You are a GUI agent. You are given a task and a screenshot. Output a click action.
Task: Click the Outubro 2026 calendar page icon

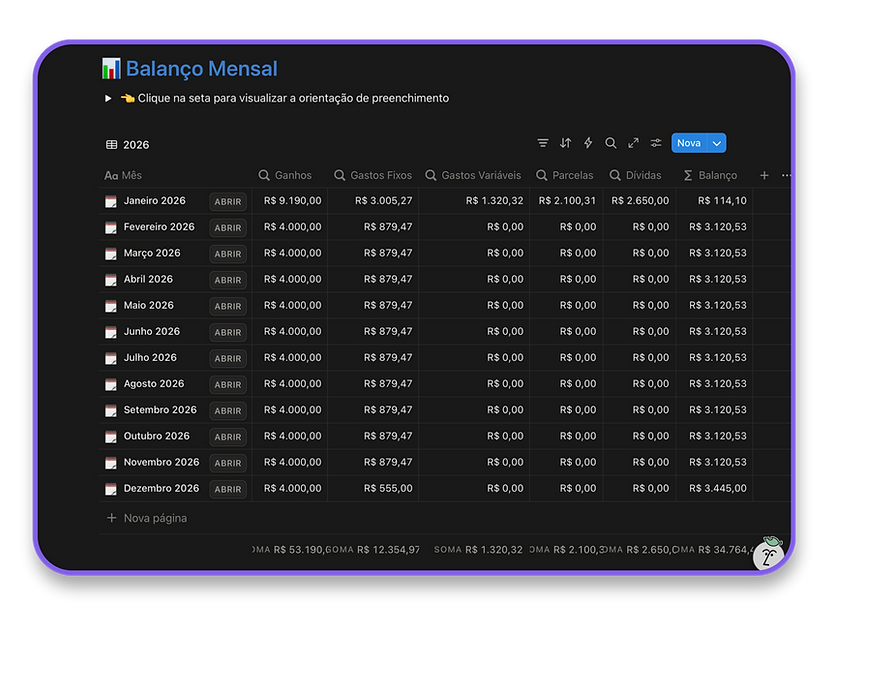click(x=111, y=437)
